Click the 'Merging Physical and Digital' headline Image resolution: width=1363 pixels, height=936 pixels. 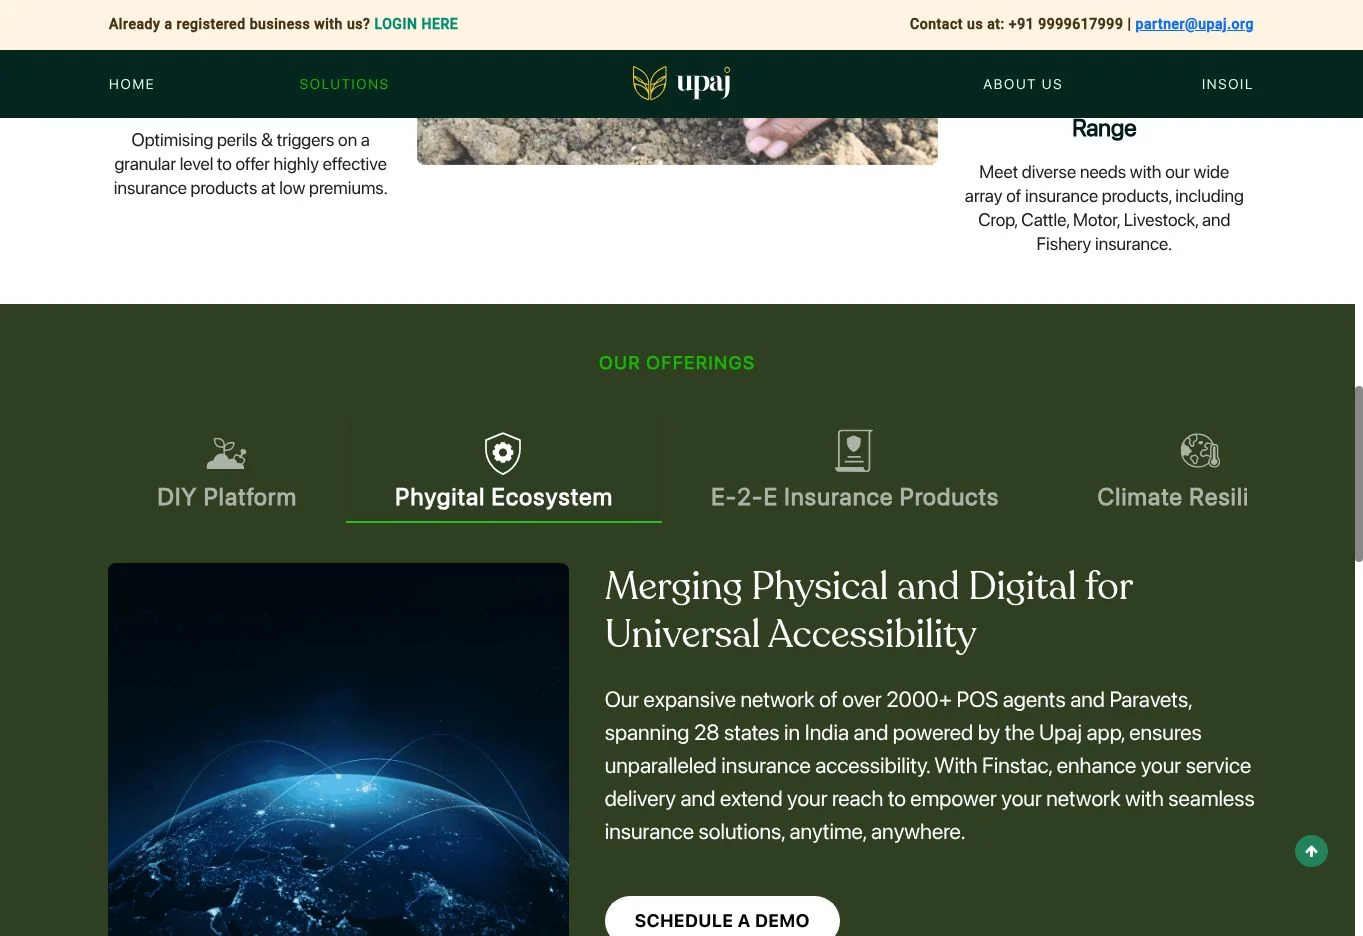869,610
